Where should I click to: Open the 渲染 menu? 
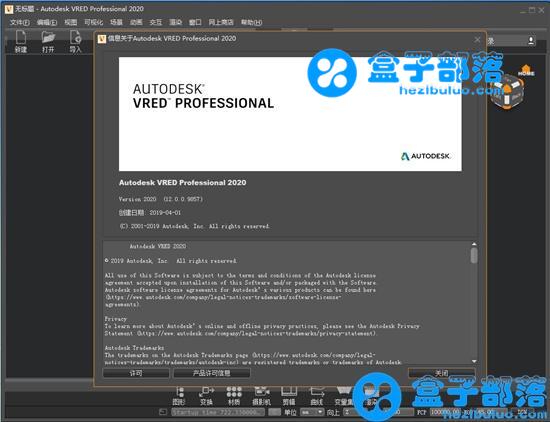point(175,22)
